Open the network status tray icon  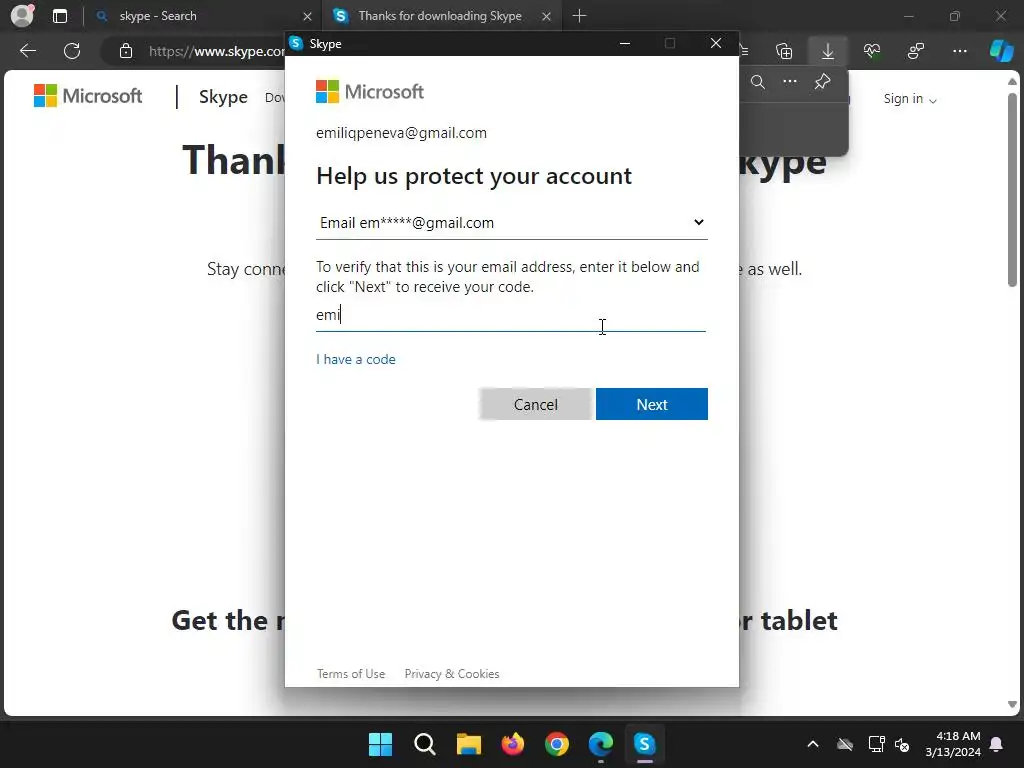[x=876, y=744]
